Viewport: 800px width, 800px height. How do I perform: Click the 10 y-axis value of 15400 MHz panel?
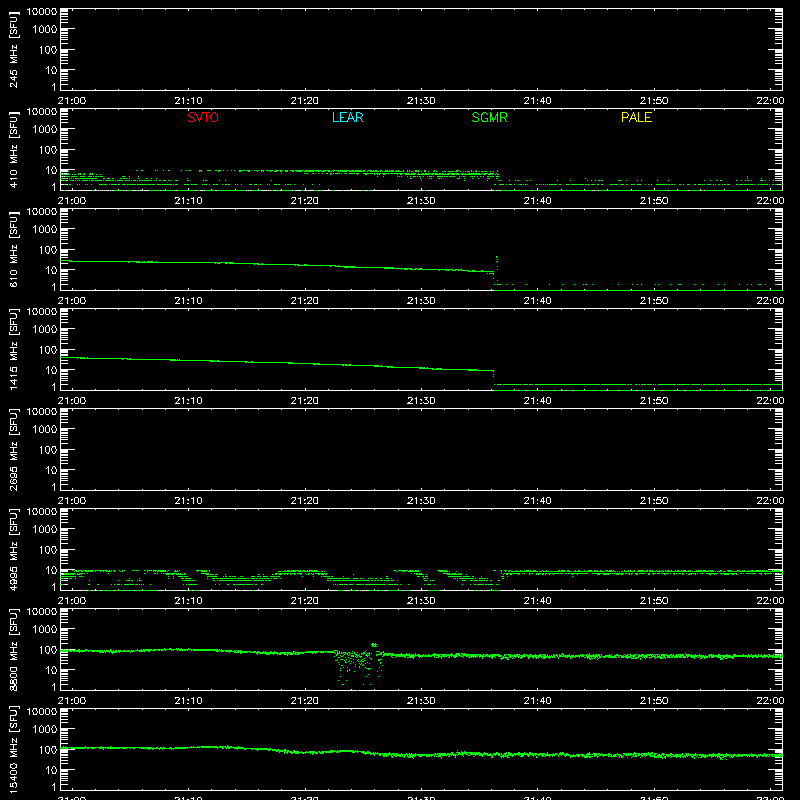point(51,770)
